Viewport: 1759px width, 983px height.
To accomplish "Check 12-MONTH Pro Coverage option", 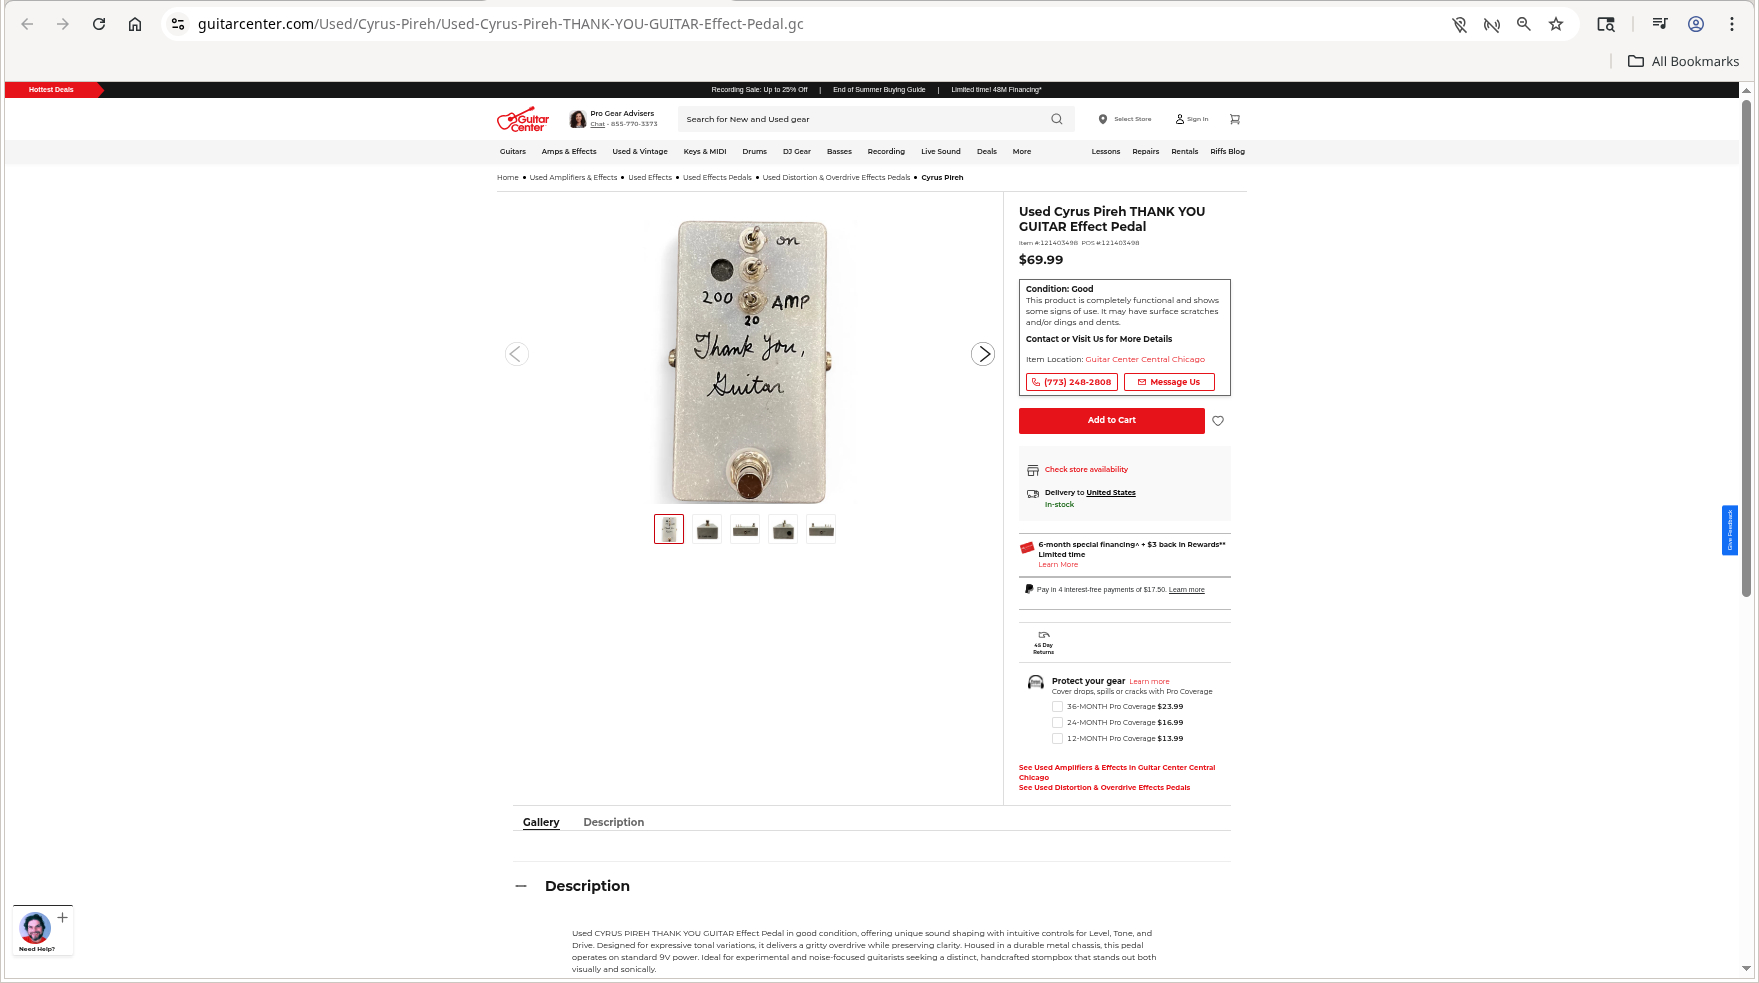I will pyautogui.click(x=1057, y=738).
